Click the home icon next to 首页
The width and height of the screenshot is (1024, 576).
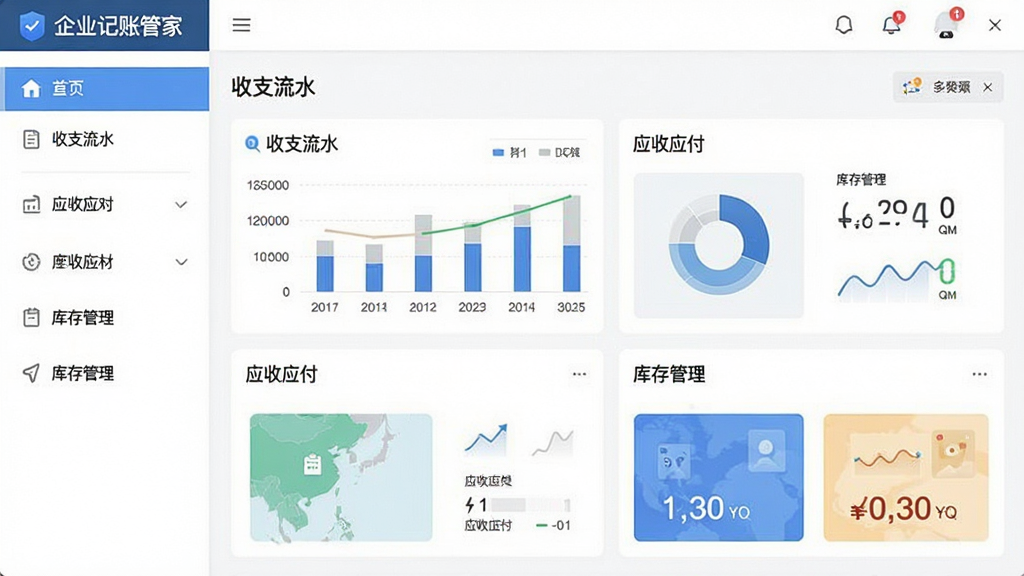[31, 88]
